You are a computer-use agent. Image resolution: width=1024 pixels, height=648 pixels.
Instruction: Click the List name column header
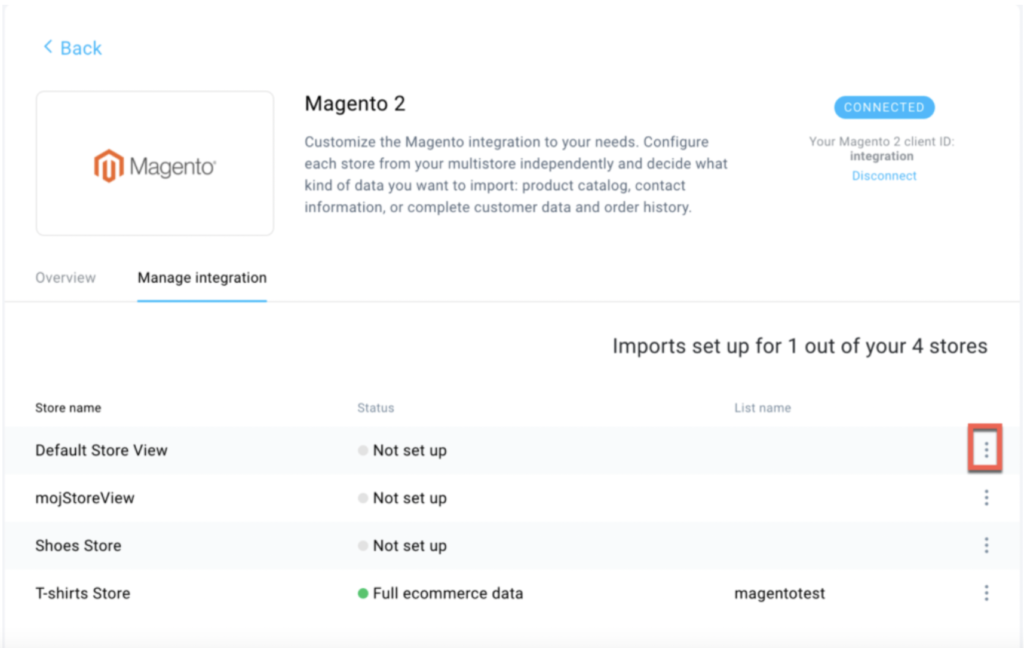(762, 408)
